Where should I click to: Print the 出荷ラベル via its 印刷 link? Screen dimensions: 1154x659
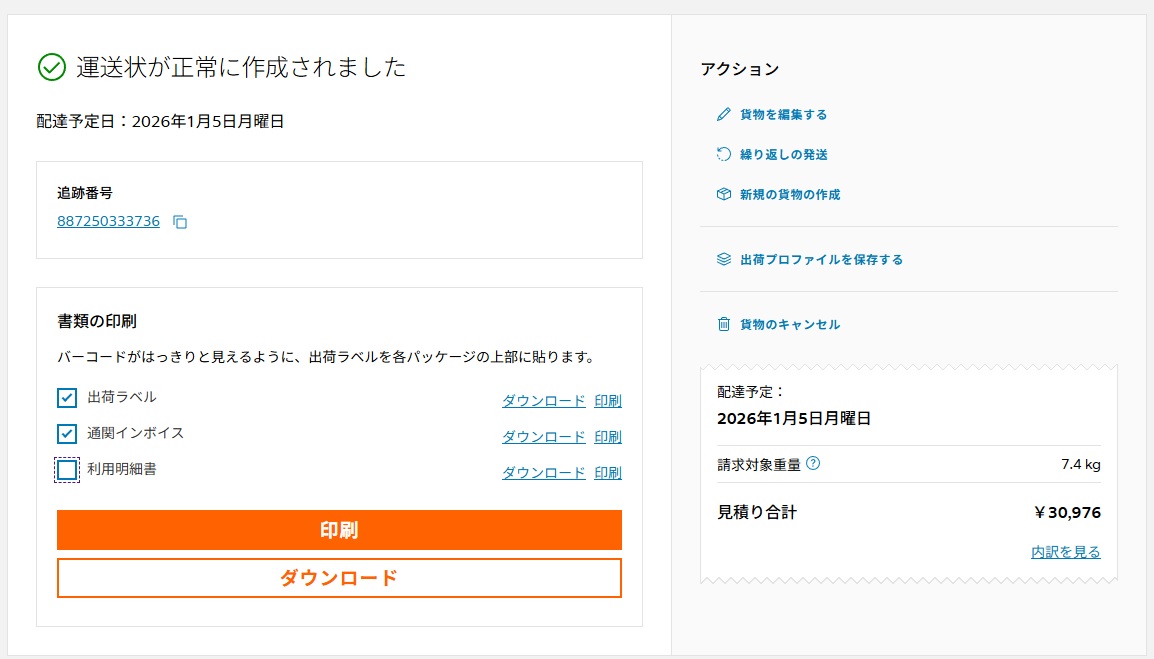pyautogui.click(x=608, y=401)
